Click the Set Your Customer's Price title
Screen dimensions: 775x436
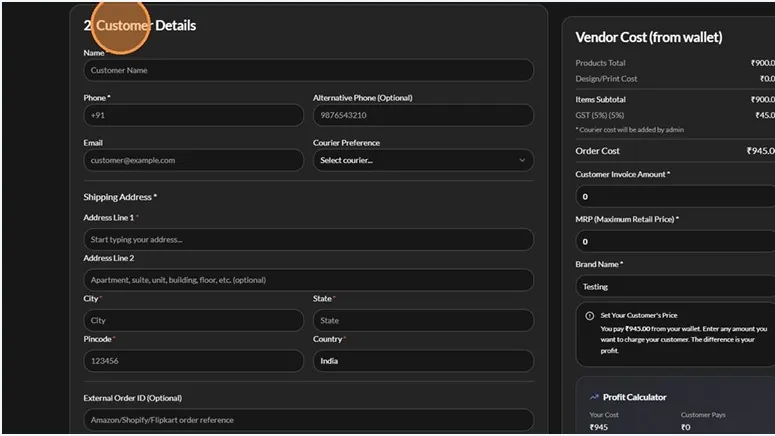tap(639, 315)
